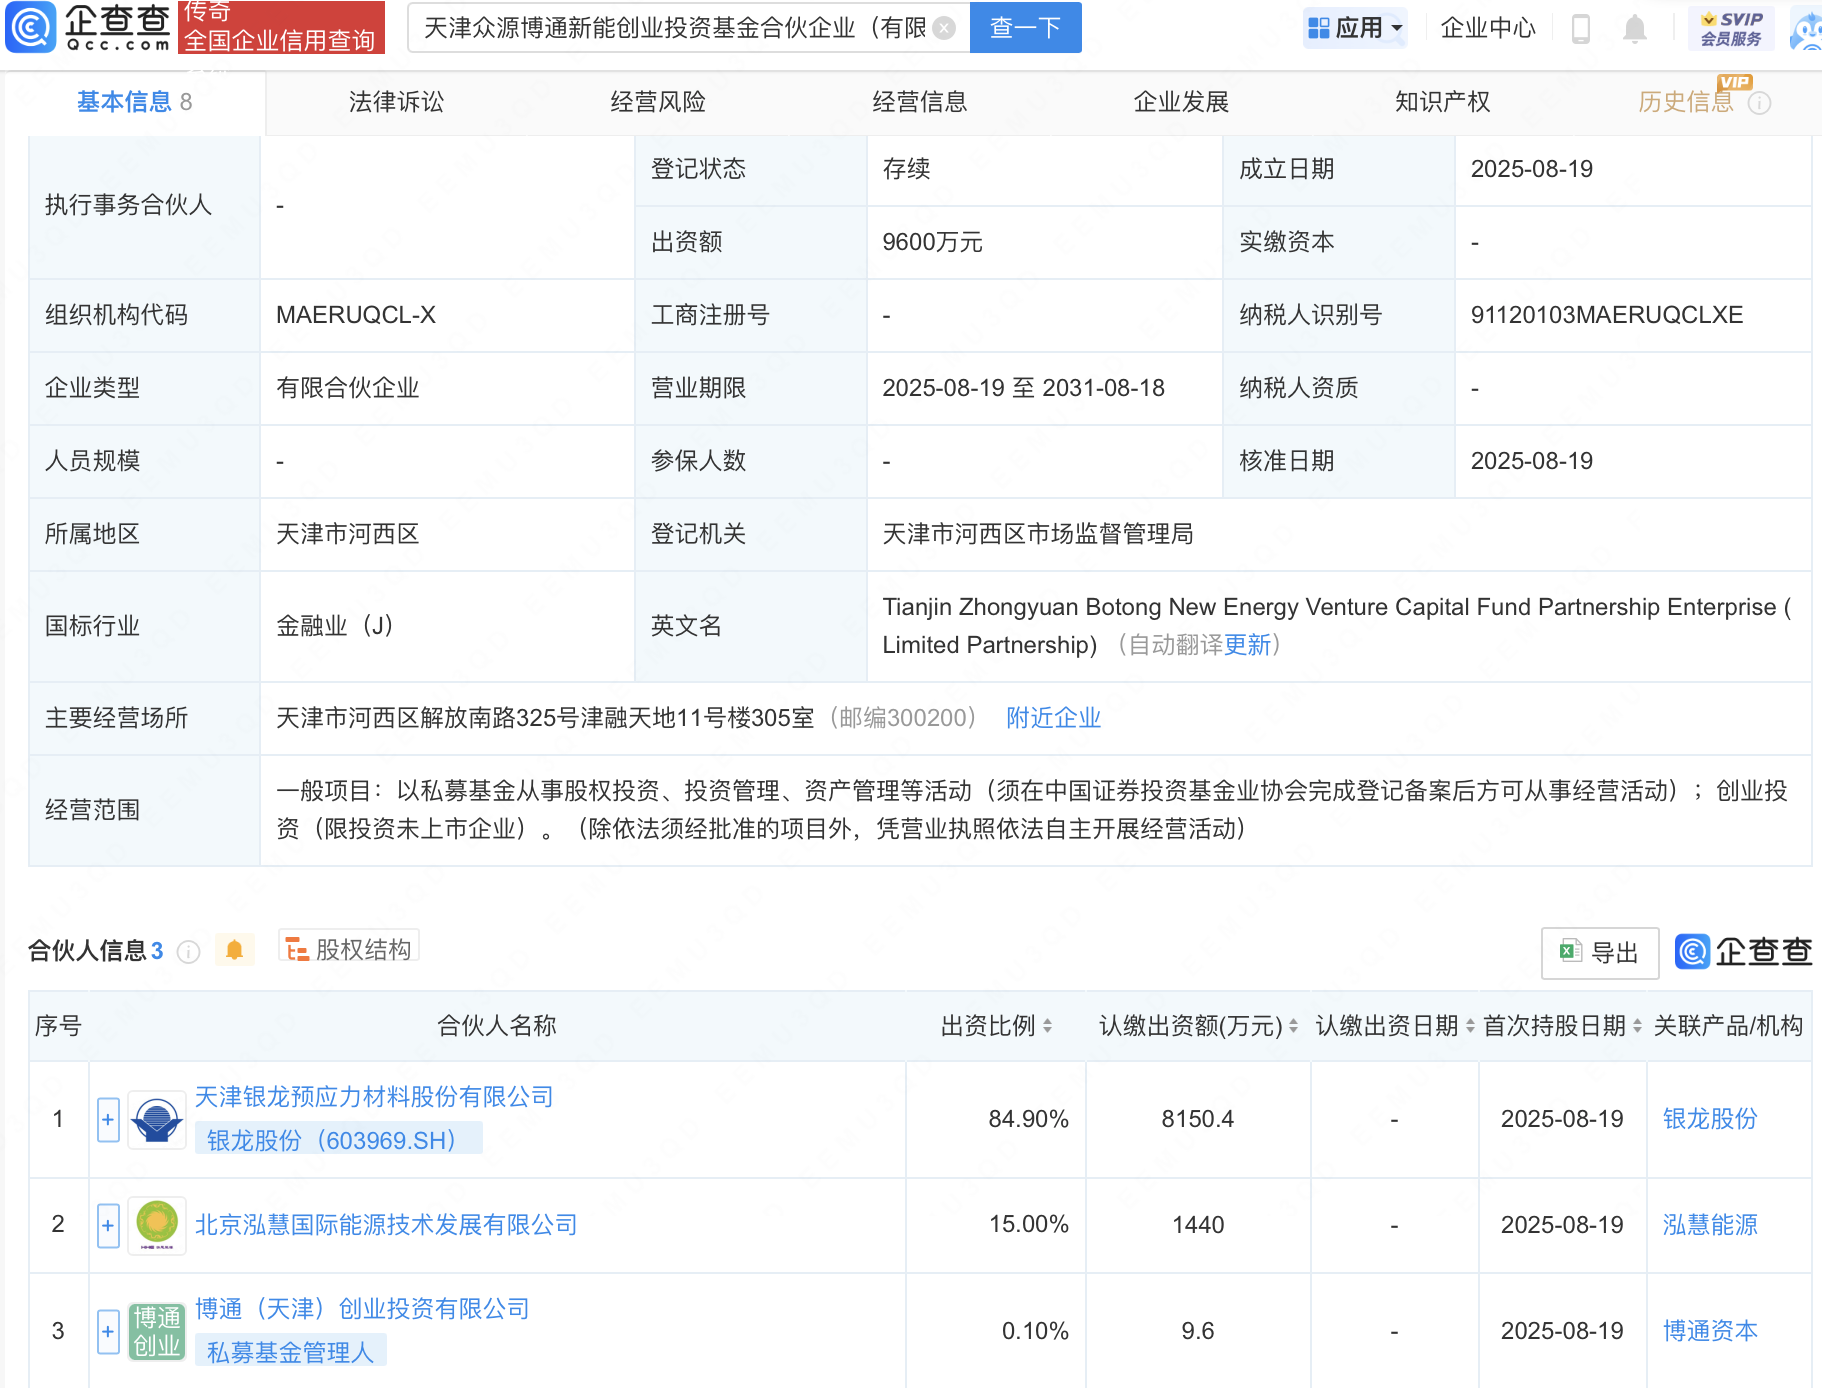This screenshot has height=1388, width=1822.
Task: Open 历史信息 VIP tab
Action: 1686,102
